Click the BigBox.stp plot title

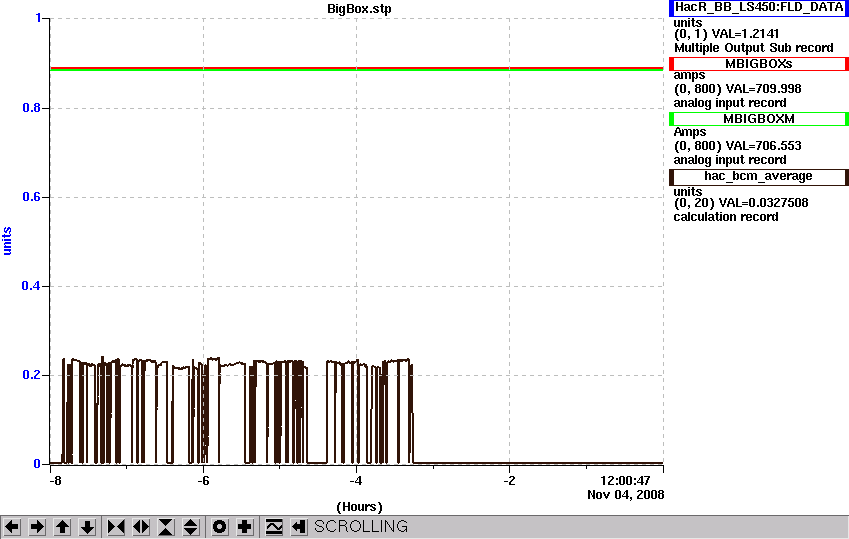(x=360, y=9)
